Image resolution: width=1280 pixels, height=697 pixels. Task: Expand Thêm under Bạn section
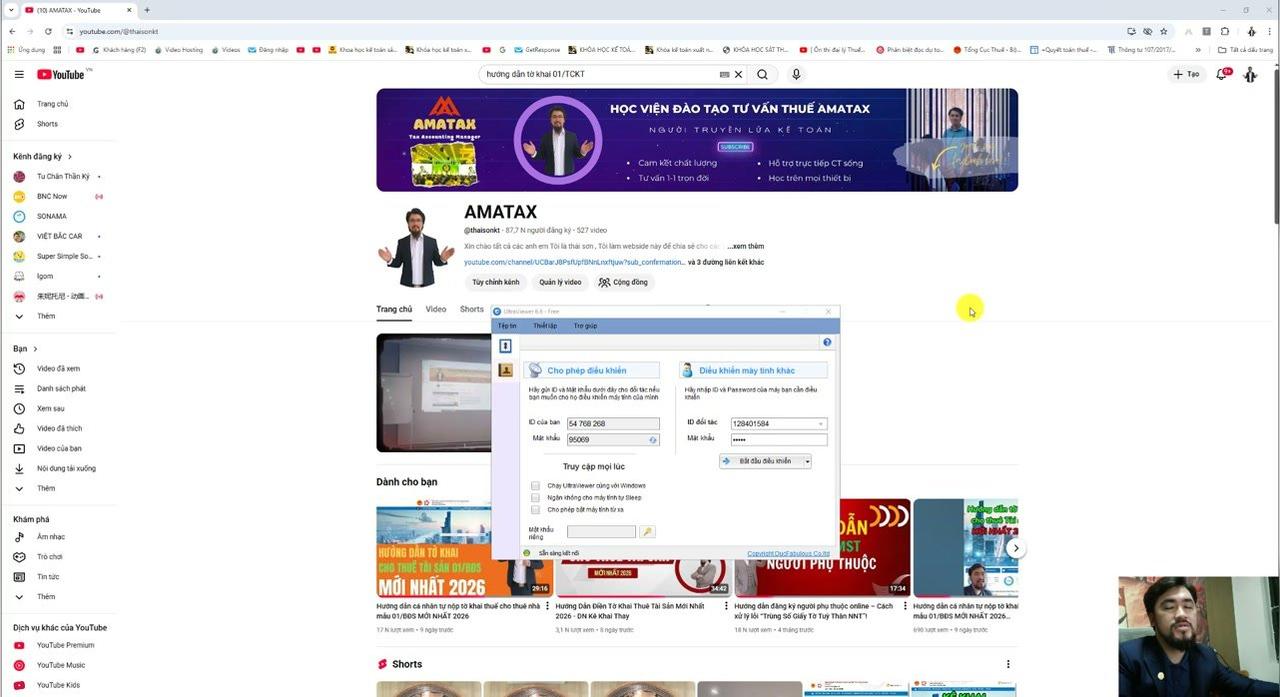(46, 488)
